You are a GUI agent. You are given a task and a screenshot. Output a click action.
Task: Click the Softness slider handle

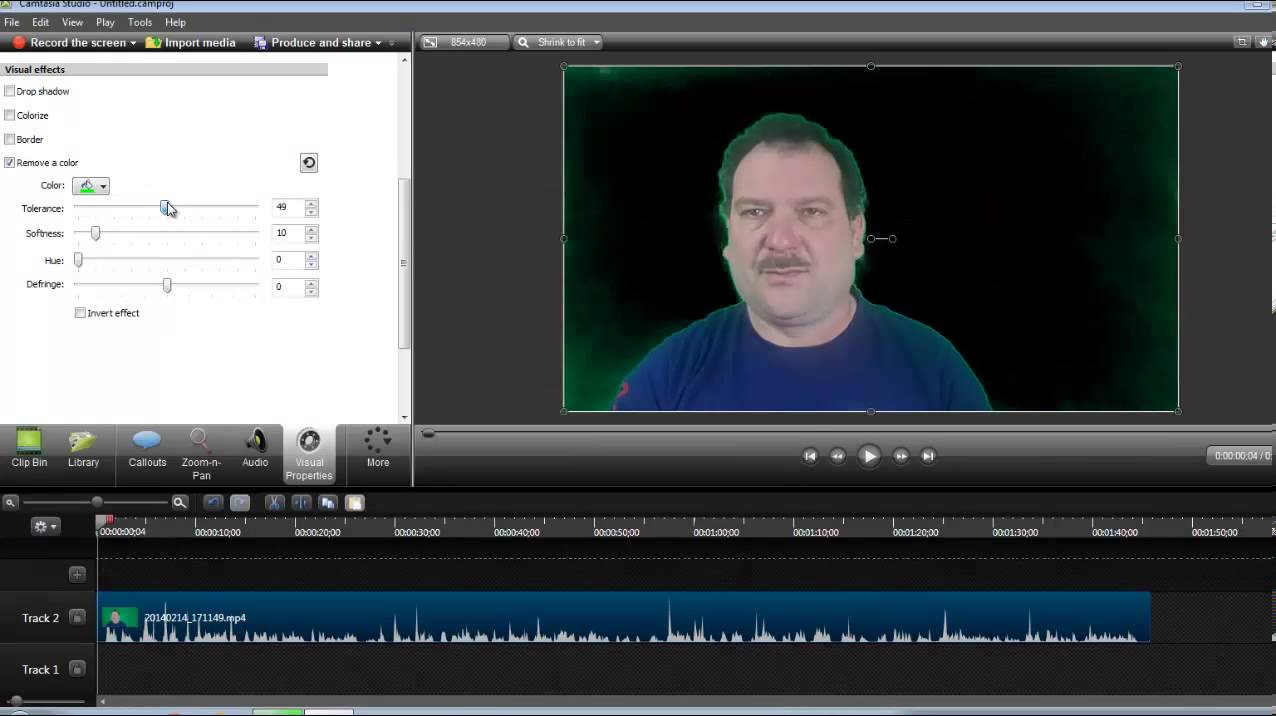coord(95,233)
